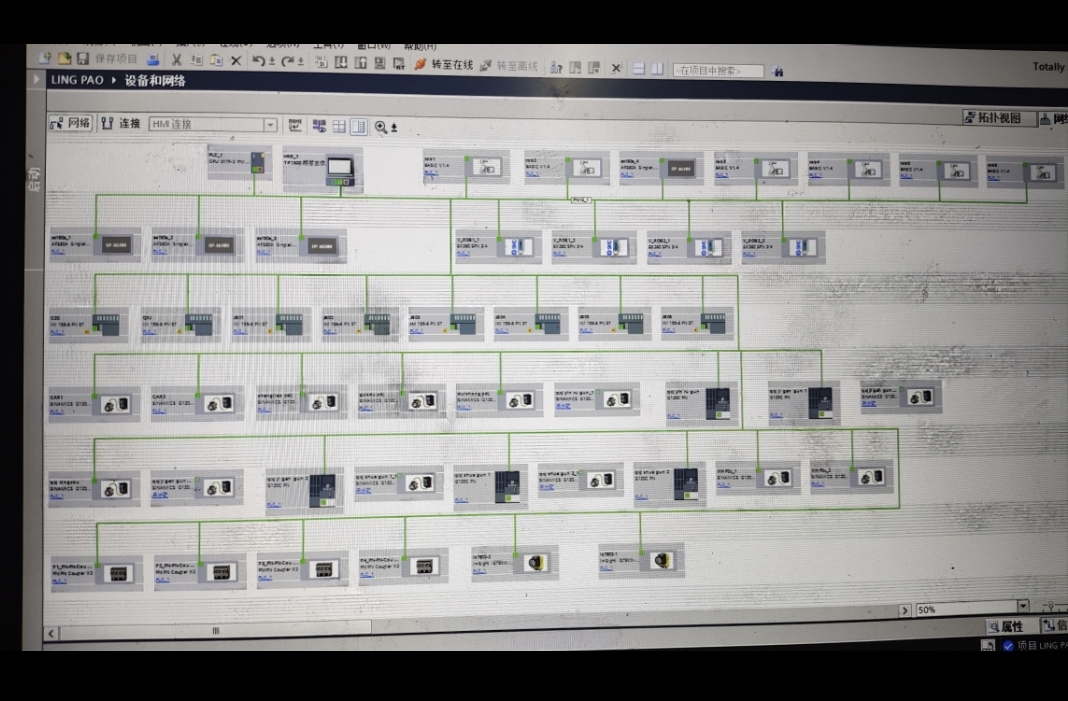The width and height of the screenshot is (1068, 701).
Task: Click 设备和网络 in the breadcrumb
Action: point(155,80)
